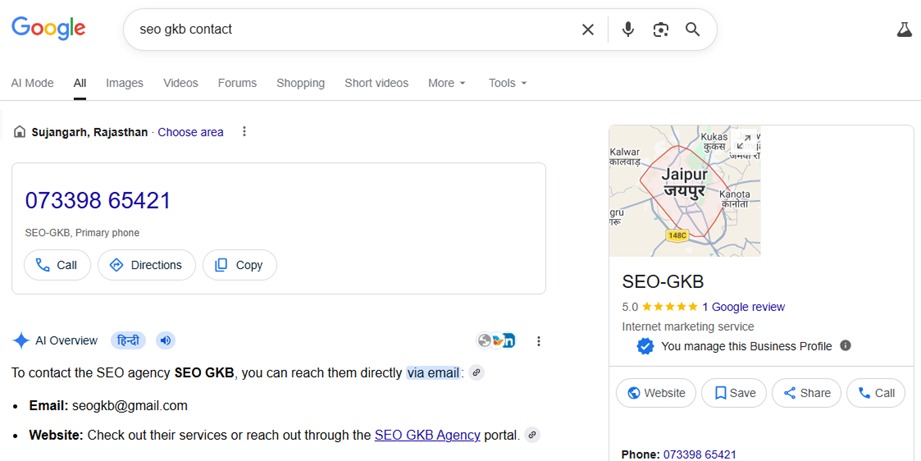Click the link chip after 'portal.'
This screenshot has width=921, height=461.
[532, 435]
